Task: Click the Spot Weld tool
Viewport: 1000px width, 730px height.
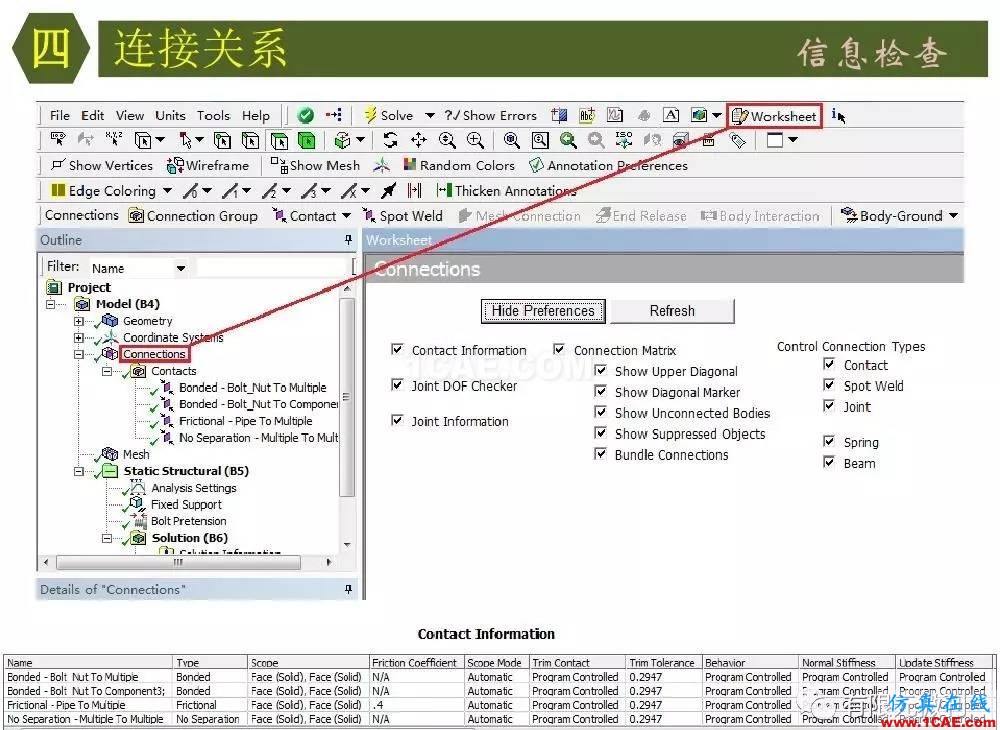Action: coord(402,216)
